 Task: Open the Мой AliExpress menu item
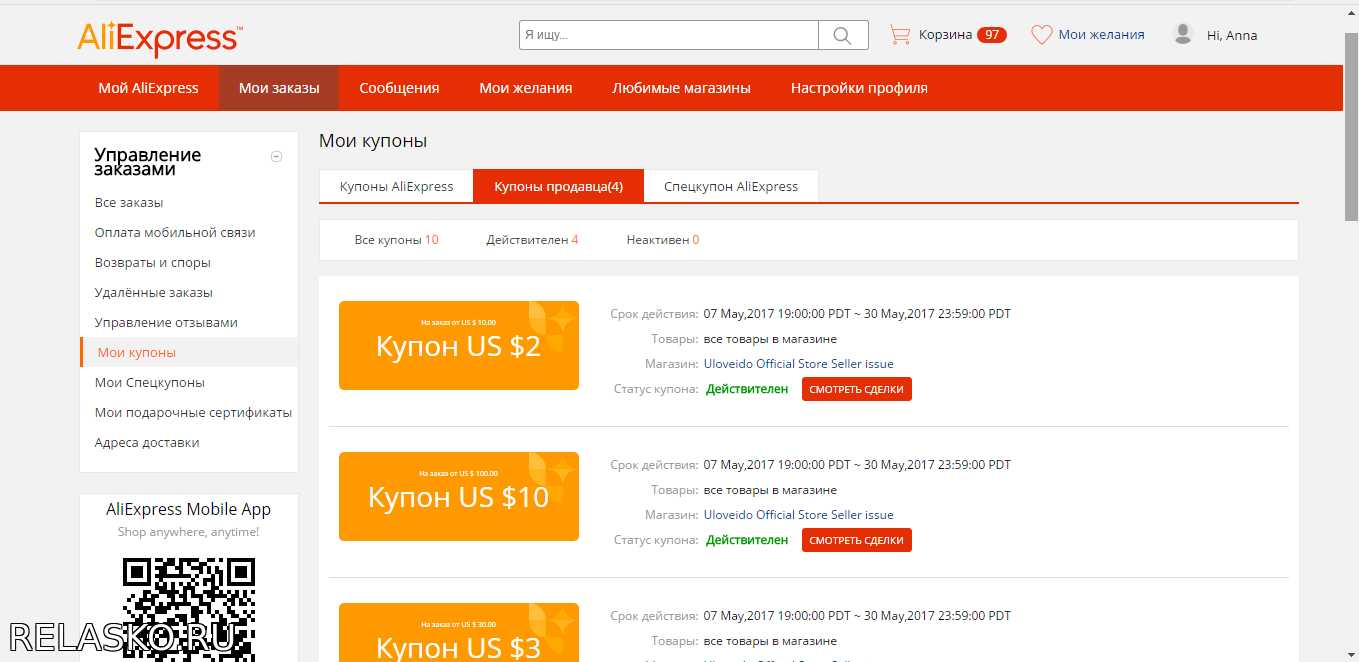tap(149, 88)
